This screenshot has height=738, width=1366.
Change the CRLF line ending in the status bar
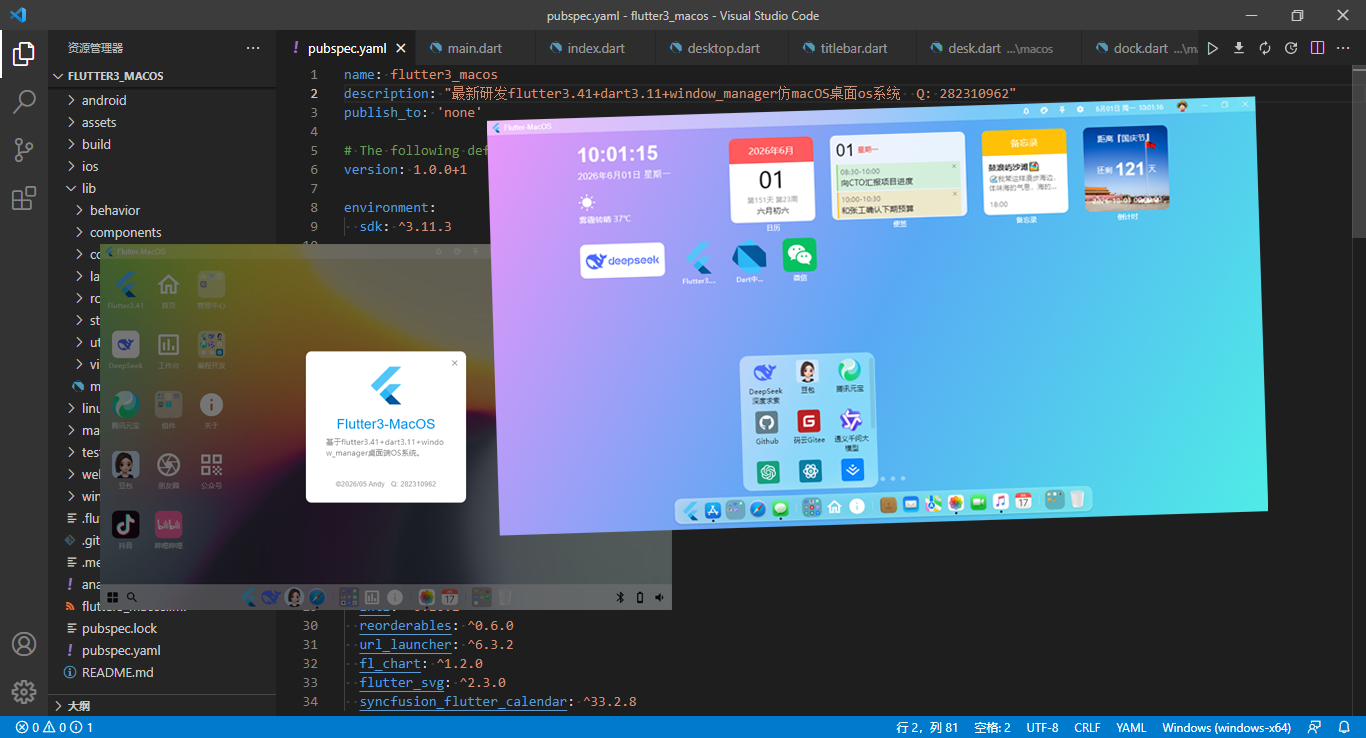coord(1087,727)
